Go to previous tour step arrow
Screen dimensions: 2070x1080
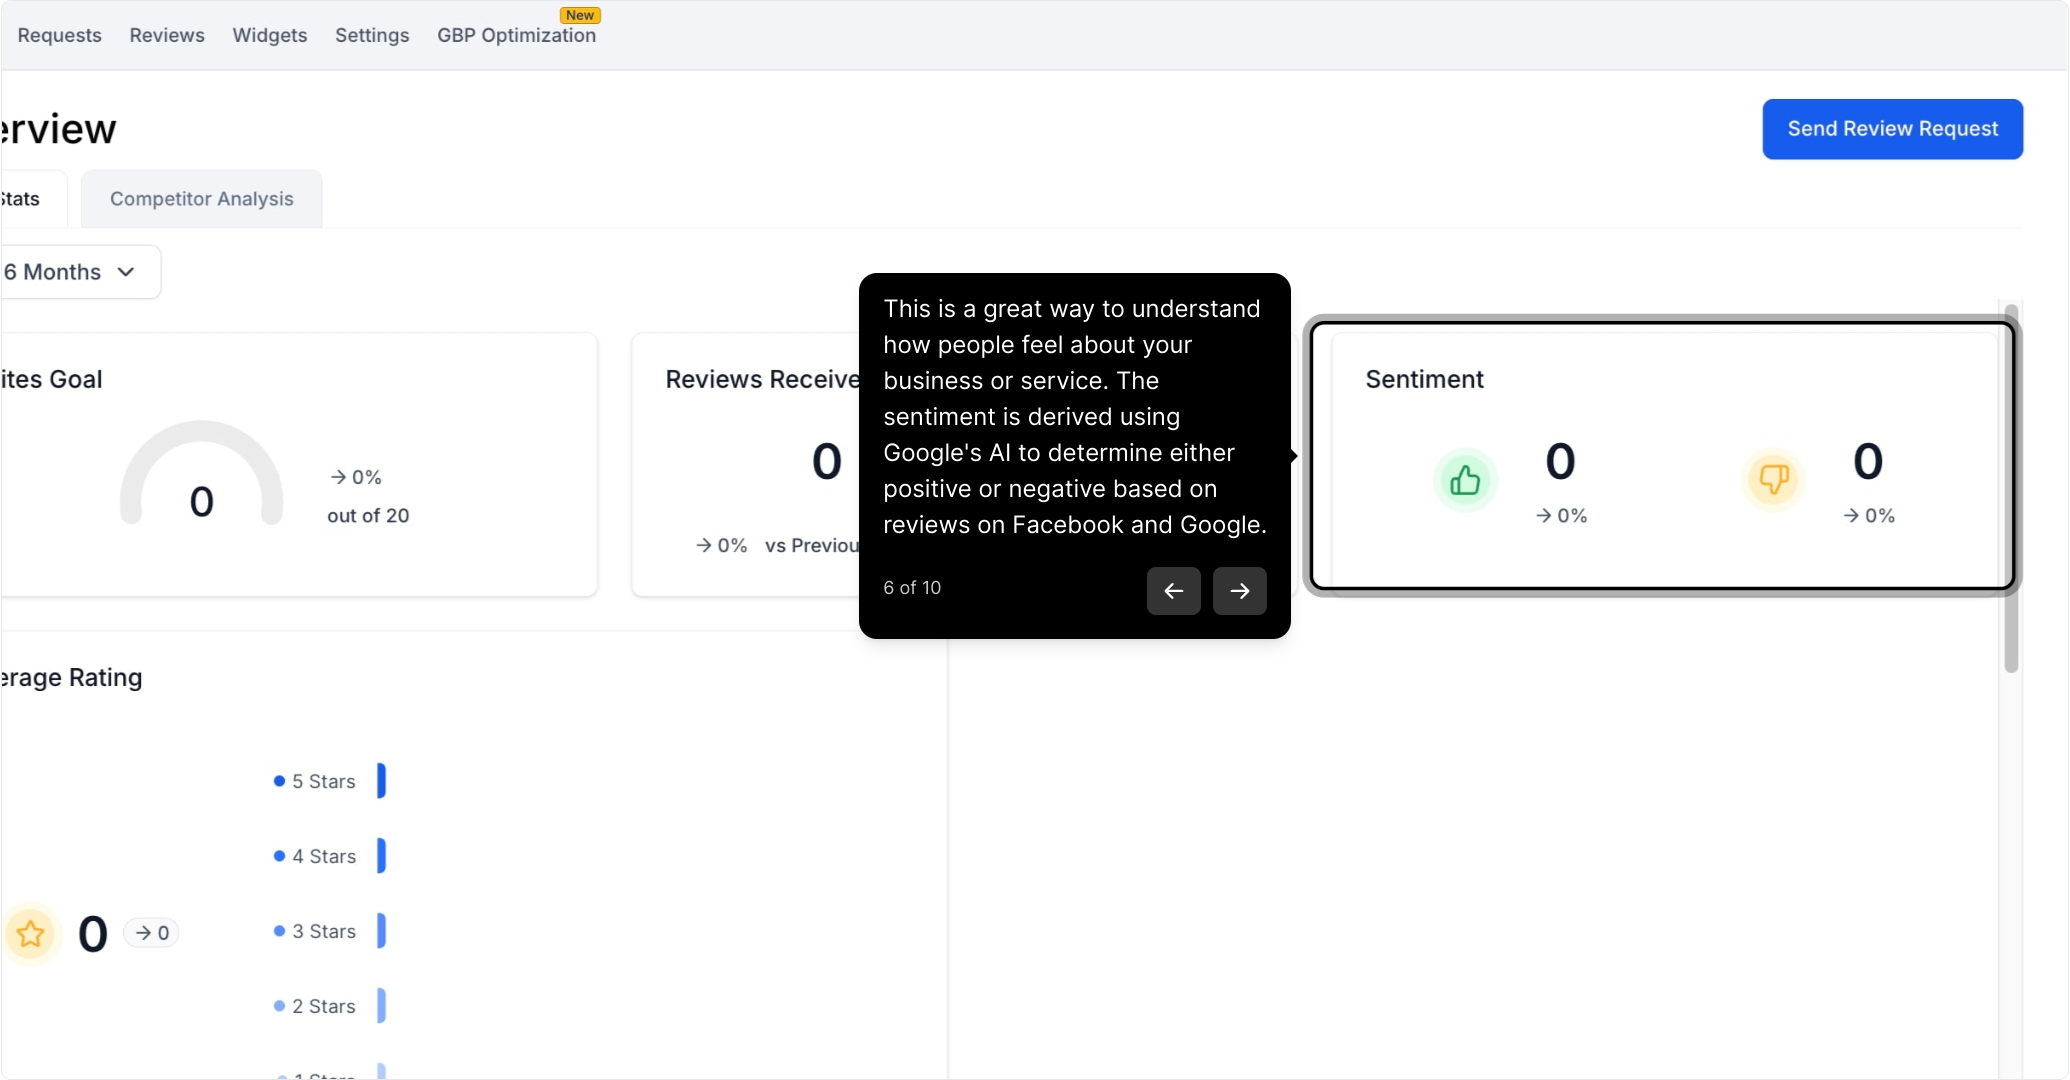pyautogui.click(x=1173, y=591)
